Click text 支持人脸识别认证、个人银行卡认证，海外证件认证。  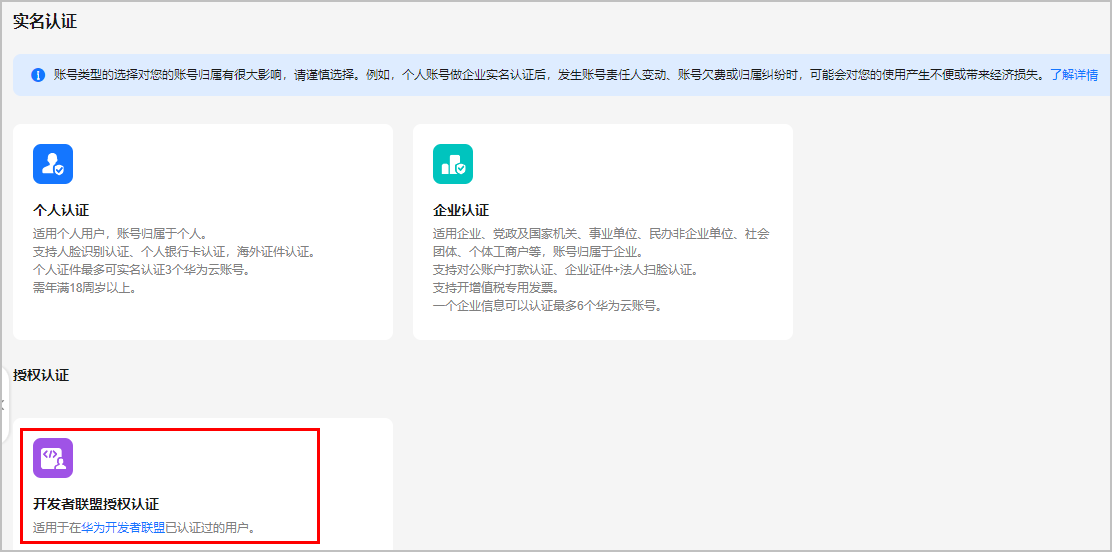coord(174,252)
